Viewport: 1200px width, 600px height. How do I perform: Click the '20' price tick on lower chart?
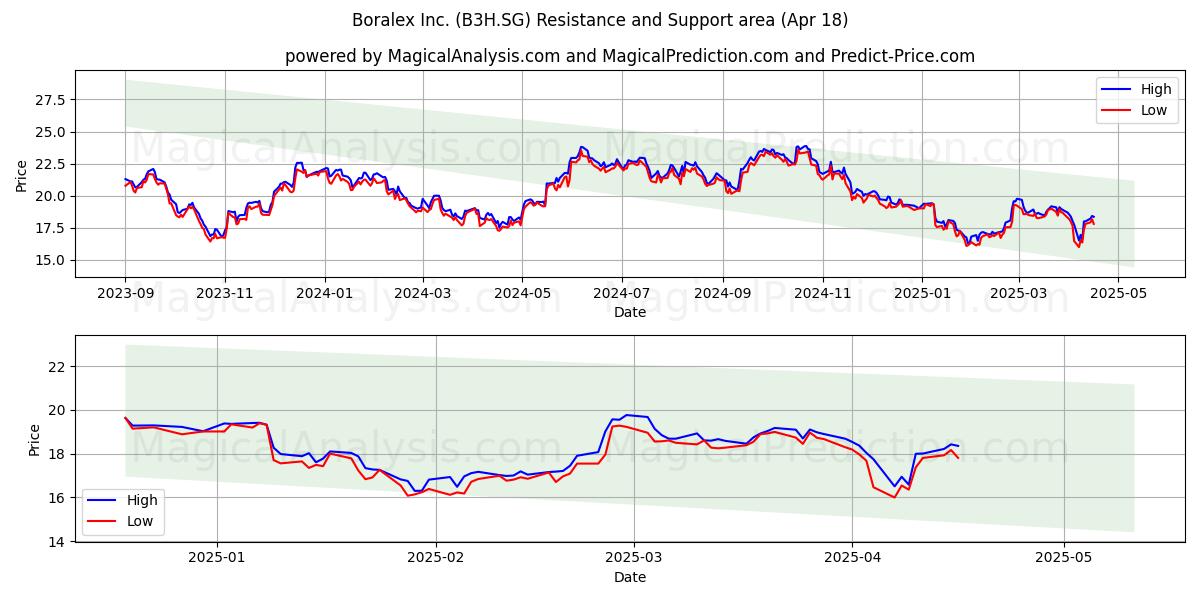click(58, 411)
